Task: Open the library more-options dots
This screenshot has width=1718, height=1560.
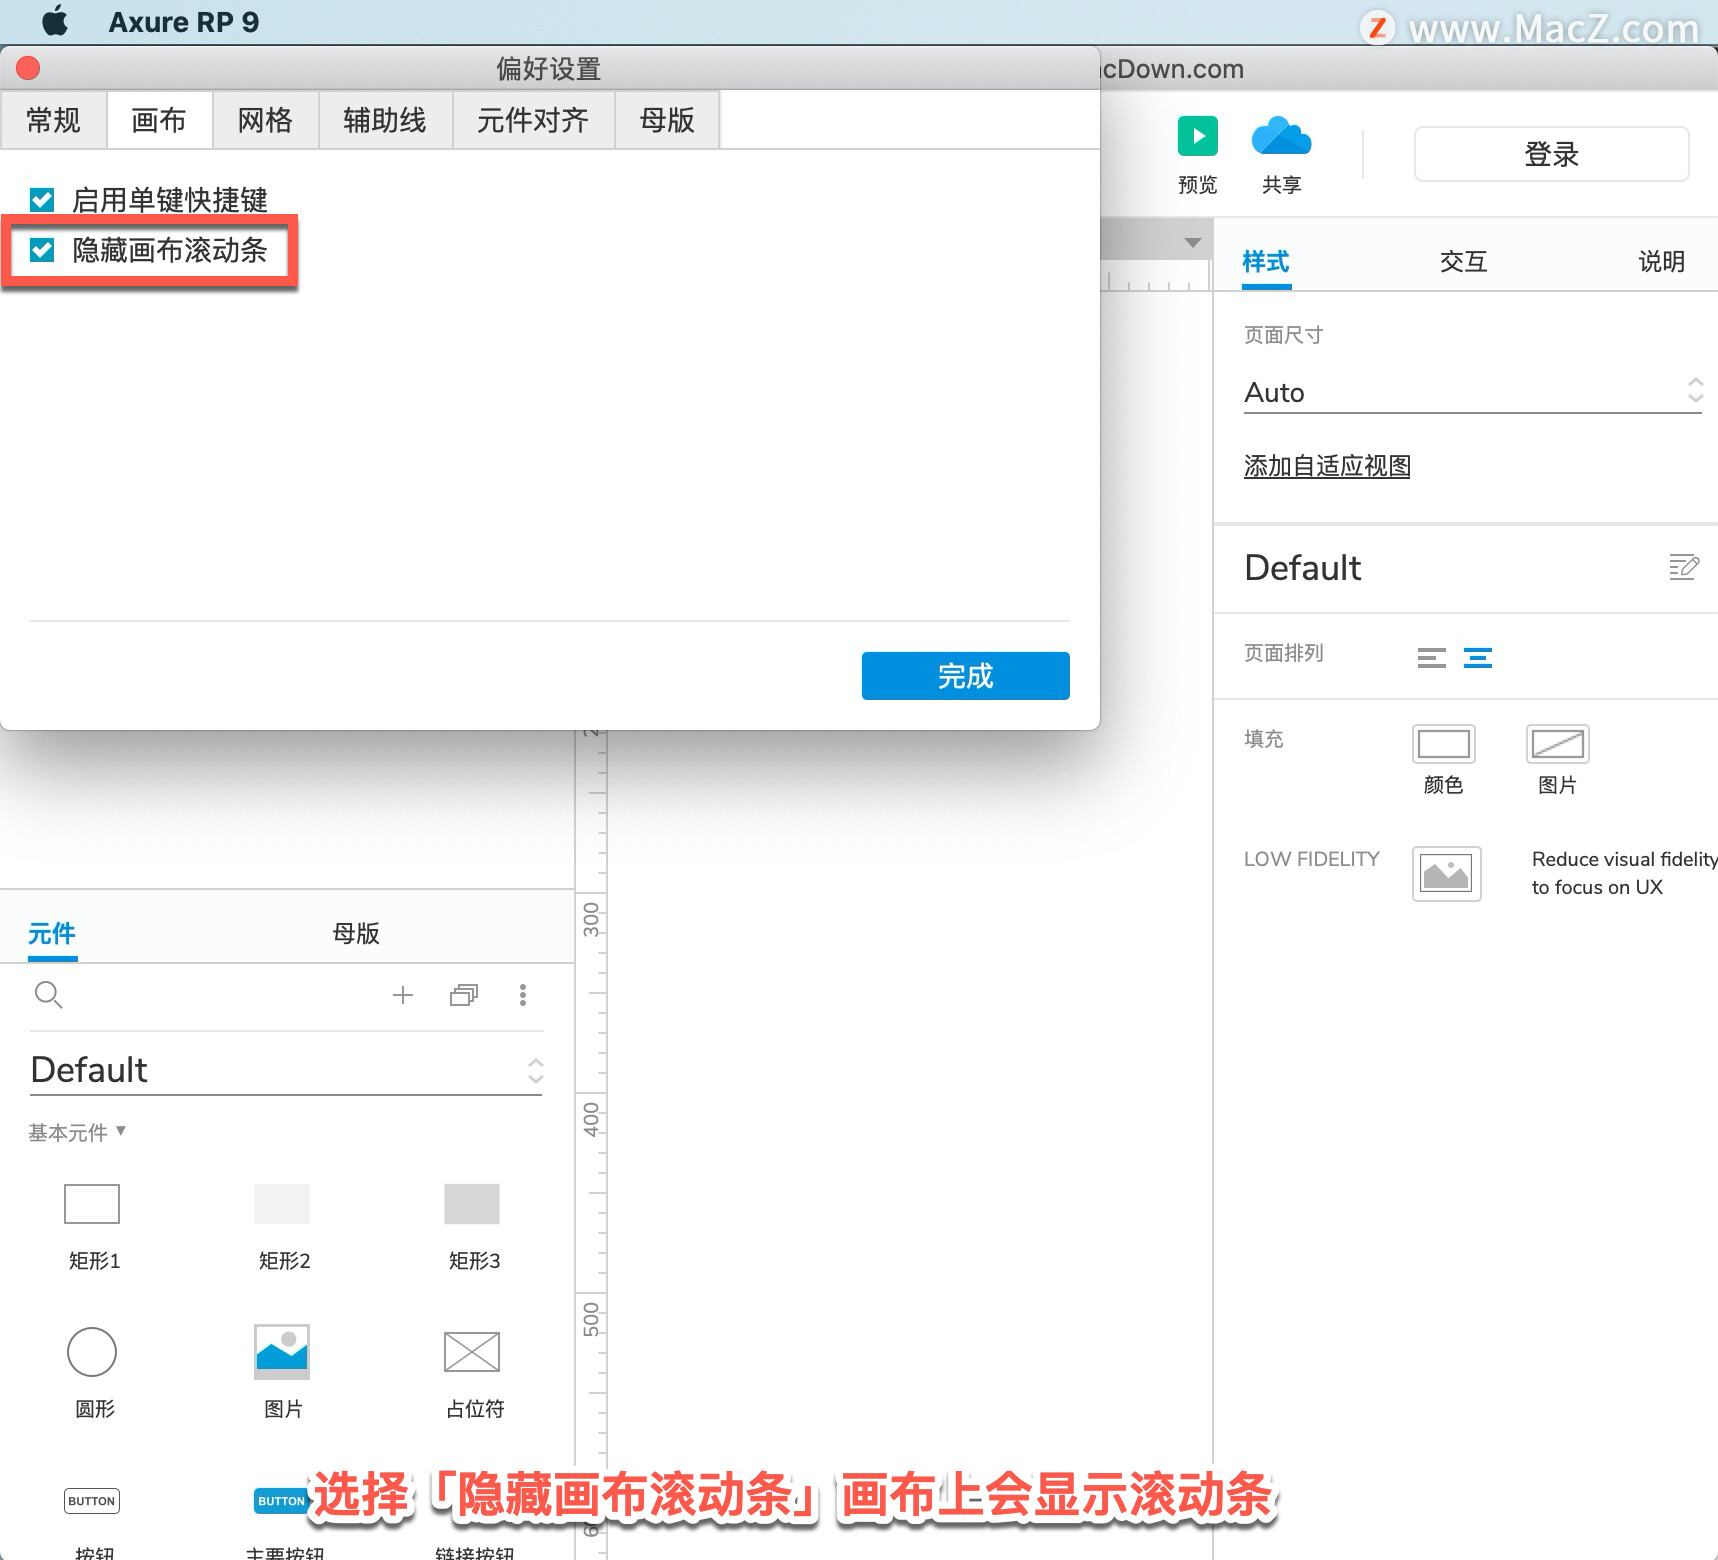Action: [522, 995]
